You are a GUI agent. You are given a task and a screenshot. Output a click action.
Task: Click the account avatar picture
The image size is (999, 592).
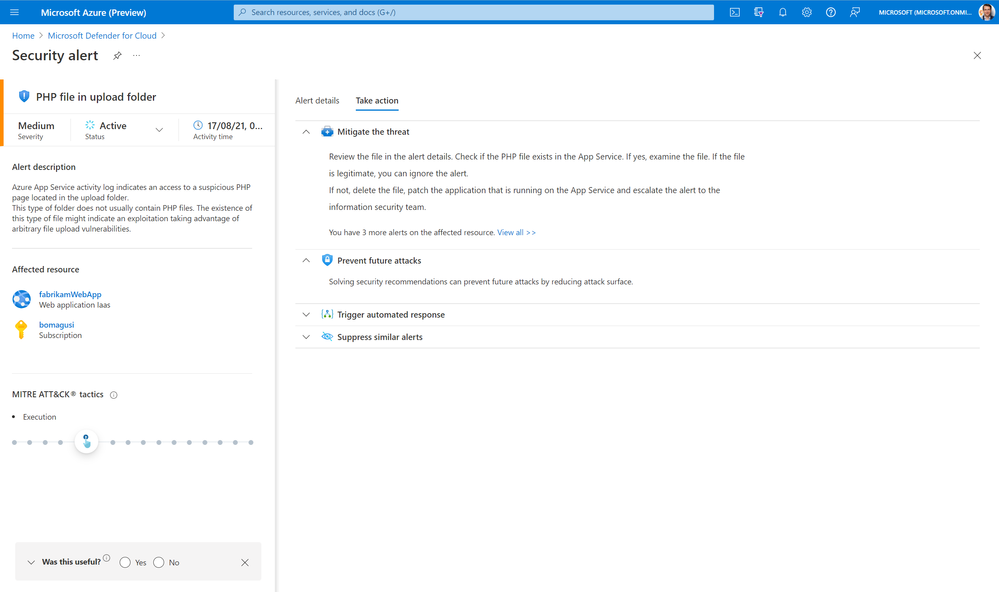click(x=986, y=12)
